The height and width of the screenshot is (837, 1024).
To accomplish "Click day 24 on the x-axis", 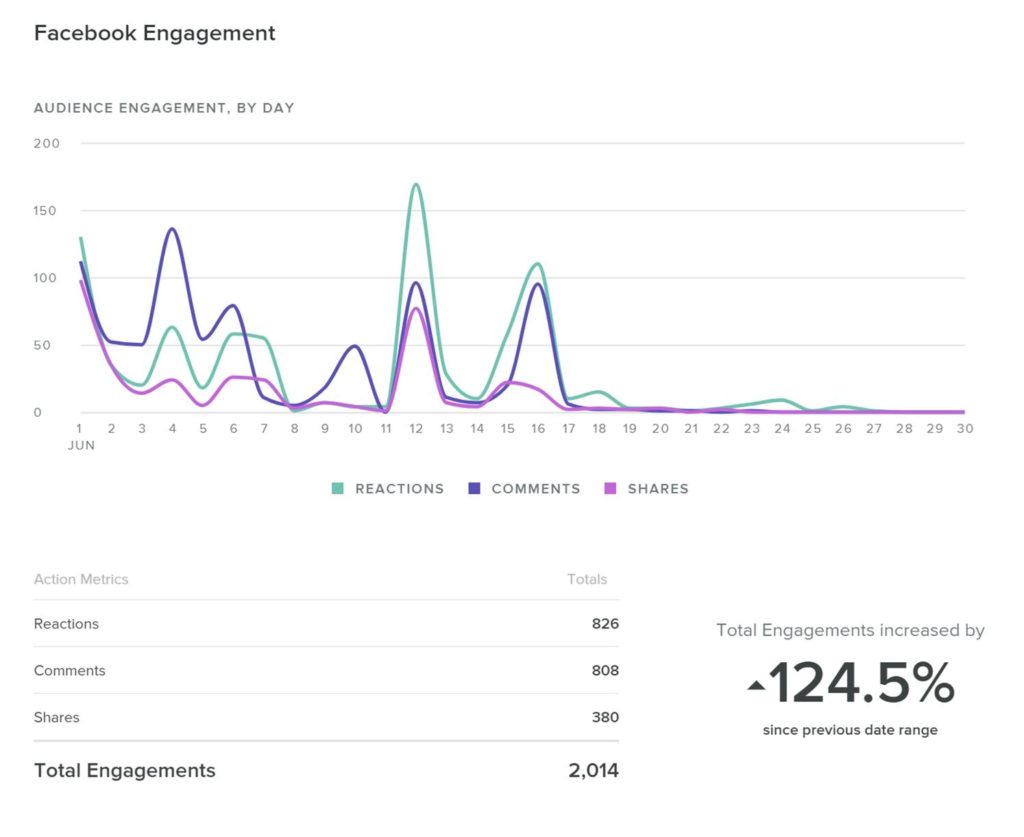I will pos(782,429).
